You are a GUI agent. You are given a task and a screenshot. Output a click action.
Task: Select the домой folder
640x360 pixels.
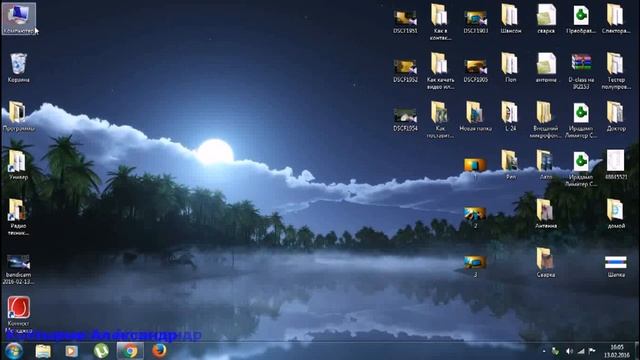[x=616, y=213]
